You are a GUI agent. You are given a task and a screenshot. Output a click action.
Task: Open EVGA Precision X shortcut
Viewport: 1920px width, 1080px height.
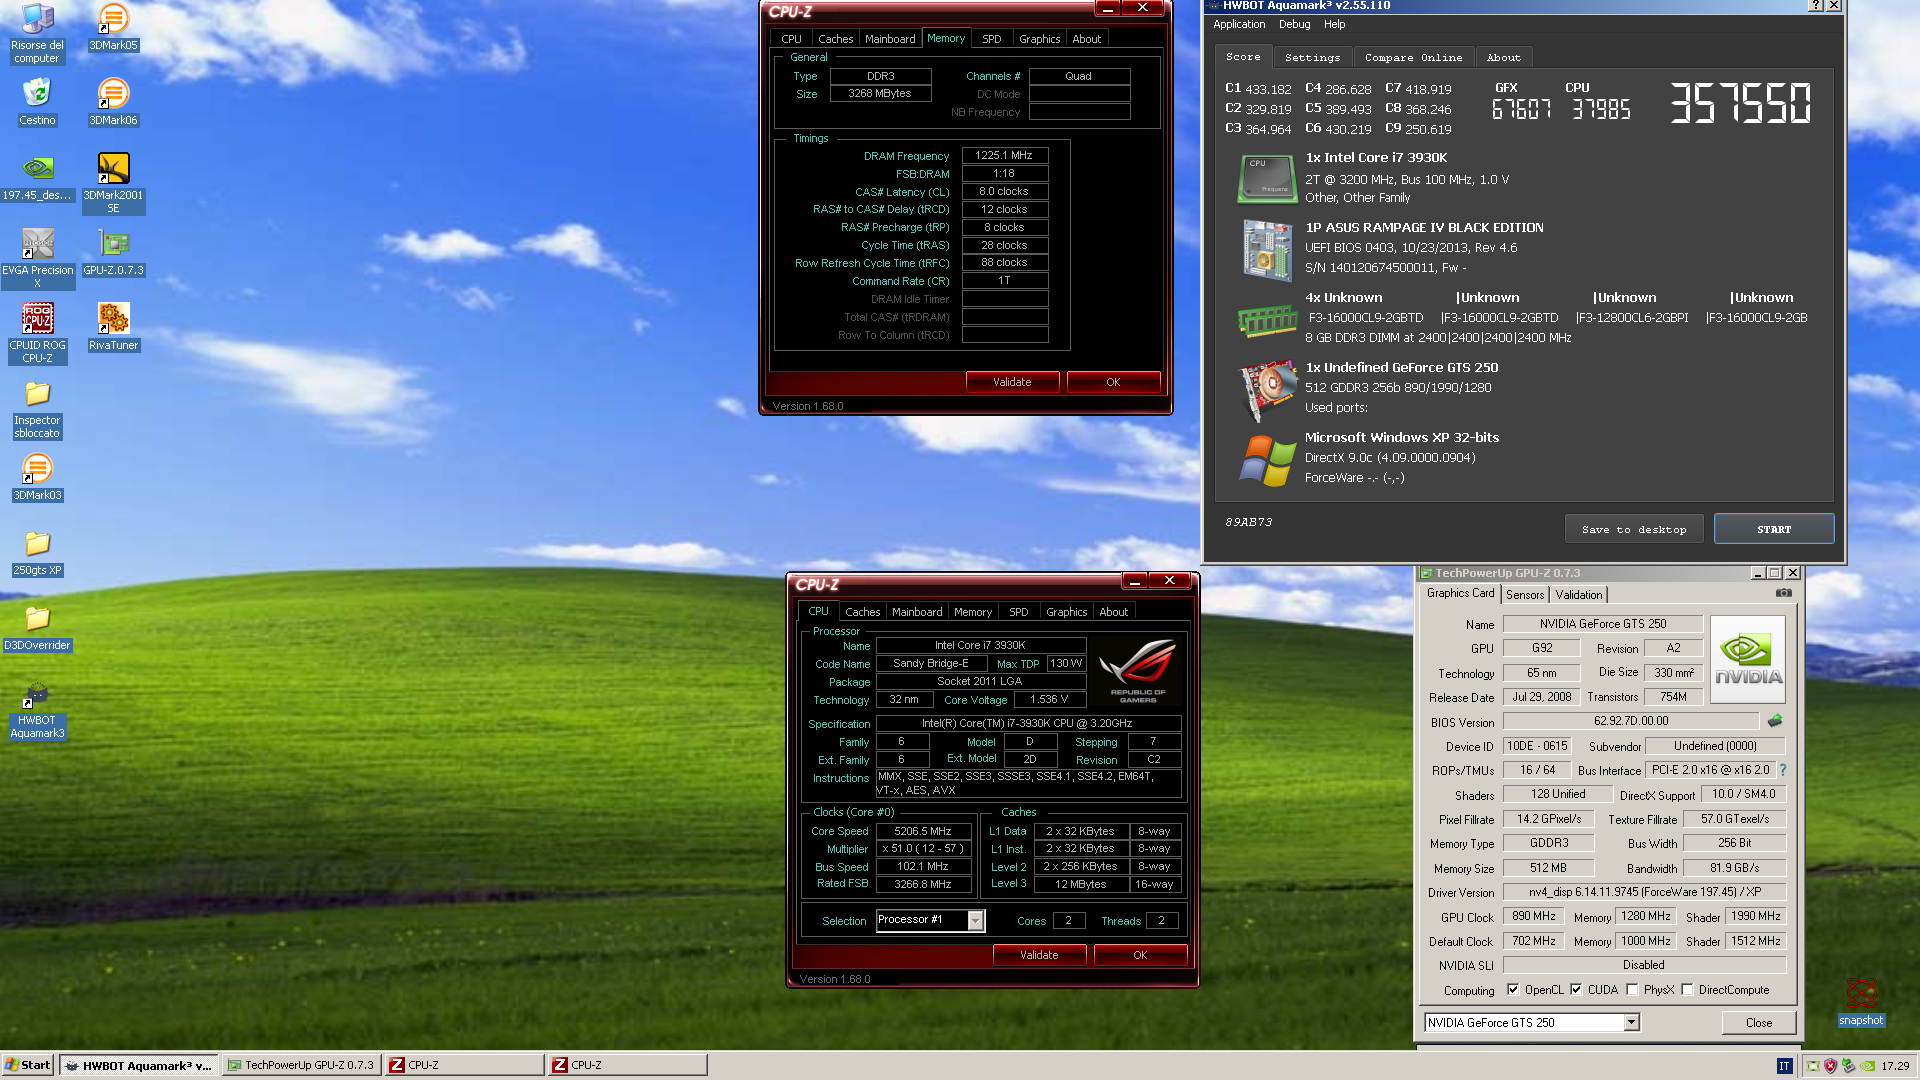point(37,259)
